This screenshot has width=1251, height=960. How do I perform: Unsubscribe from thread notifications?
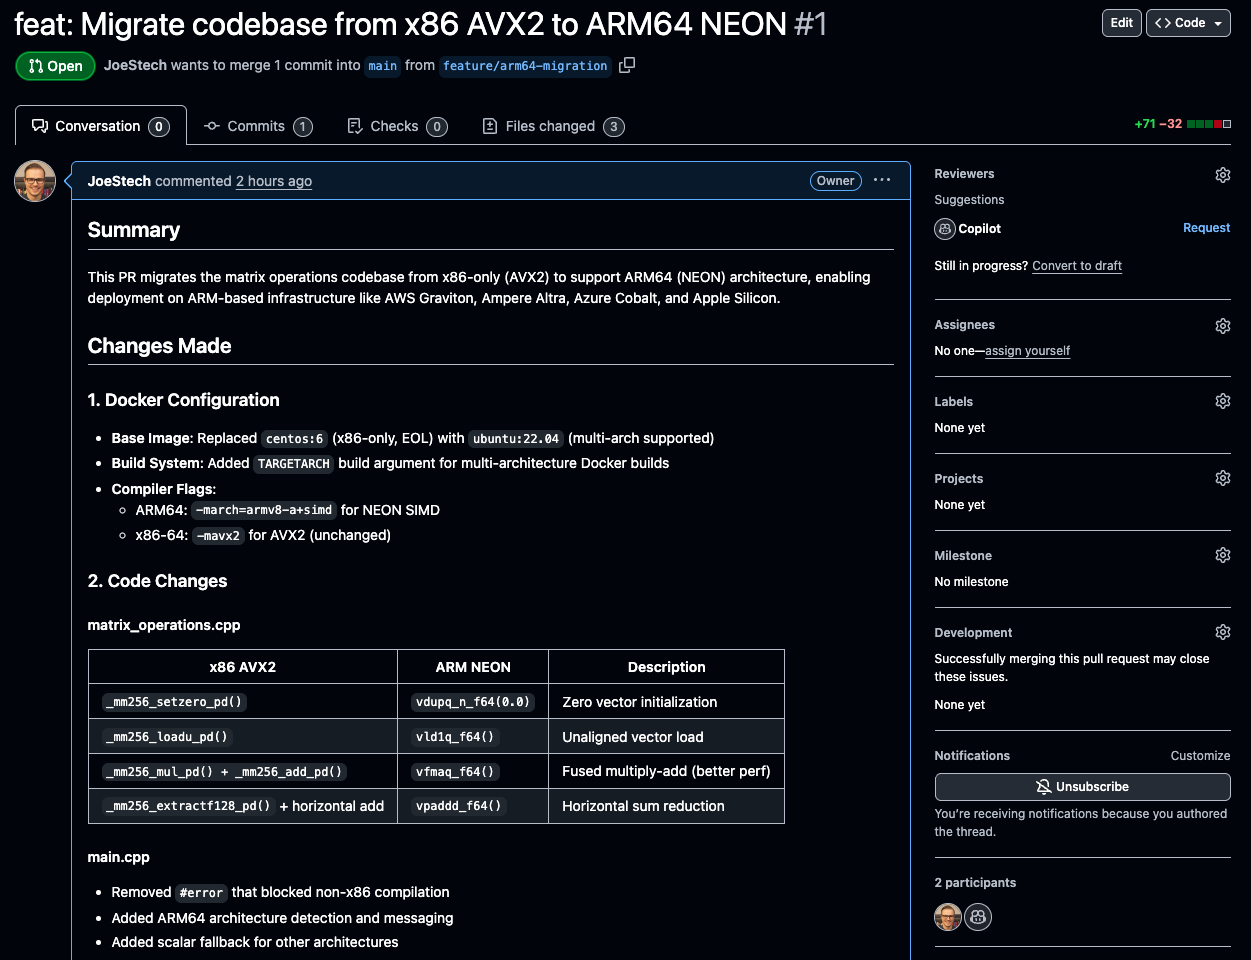click(1082, 787)
